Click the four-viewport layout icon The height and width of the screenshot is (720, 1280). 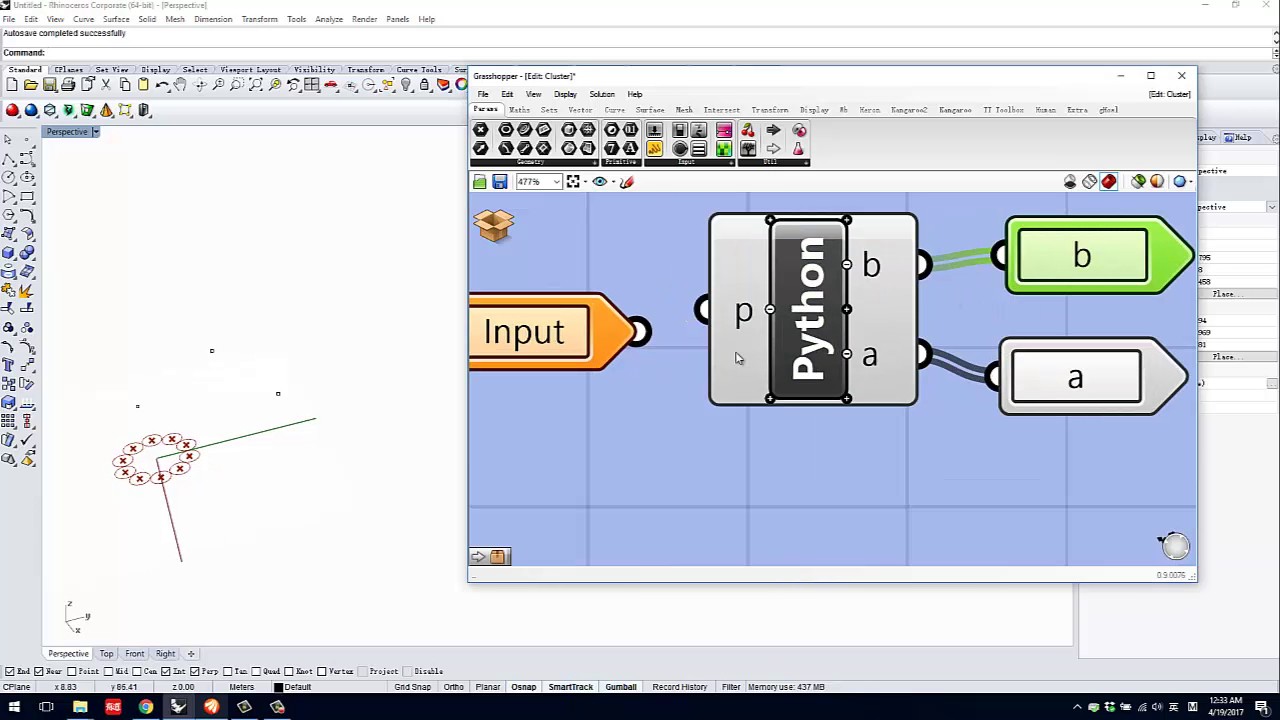coord(311,85)
